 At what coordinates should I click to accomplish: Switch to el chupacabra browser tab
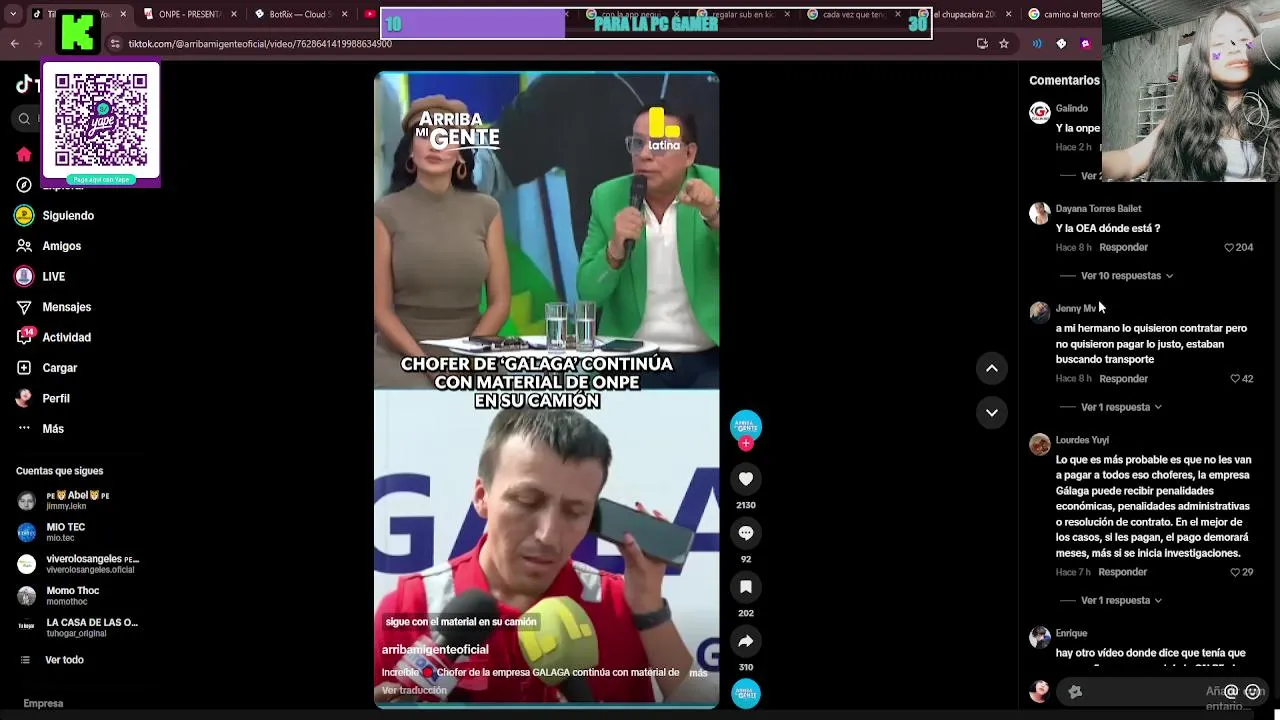tap(963, 14)
